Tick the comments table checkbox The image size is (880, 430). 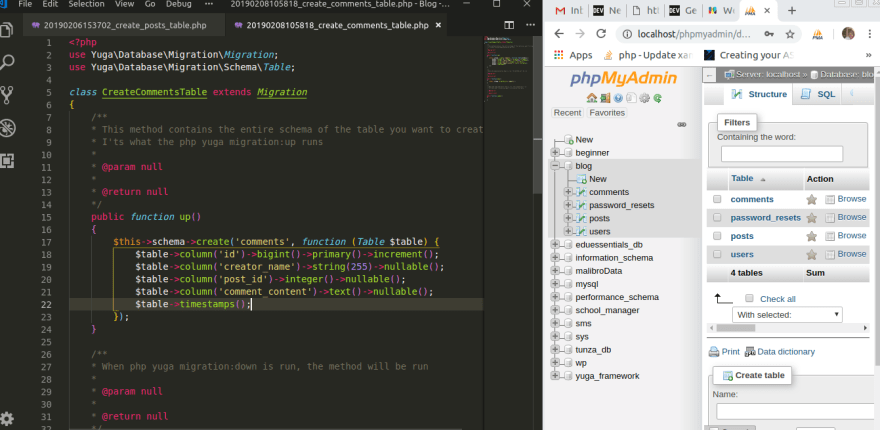click(x=717, y=199)
